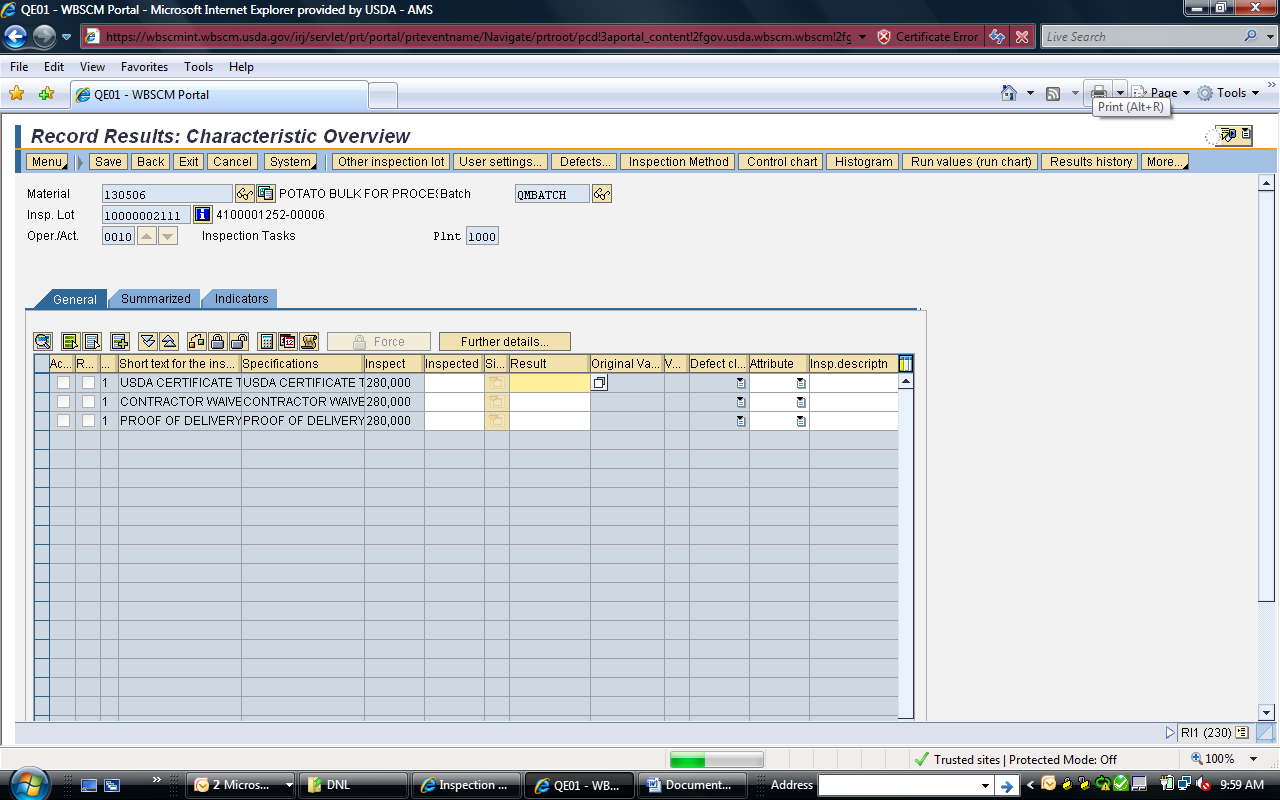
Task: Click the RSS feeds icon
Action: (1053, 93)
